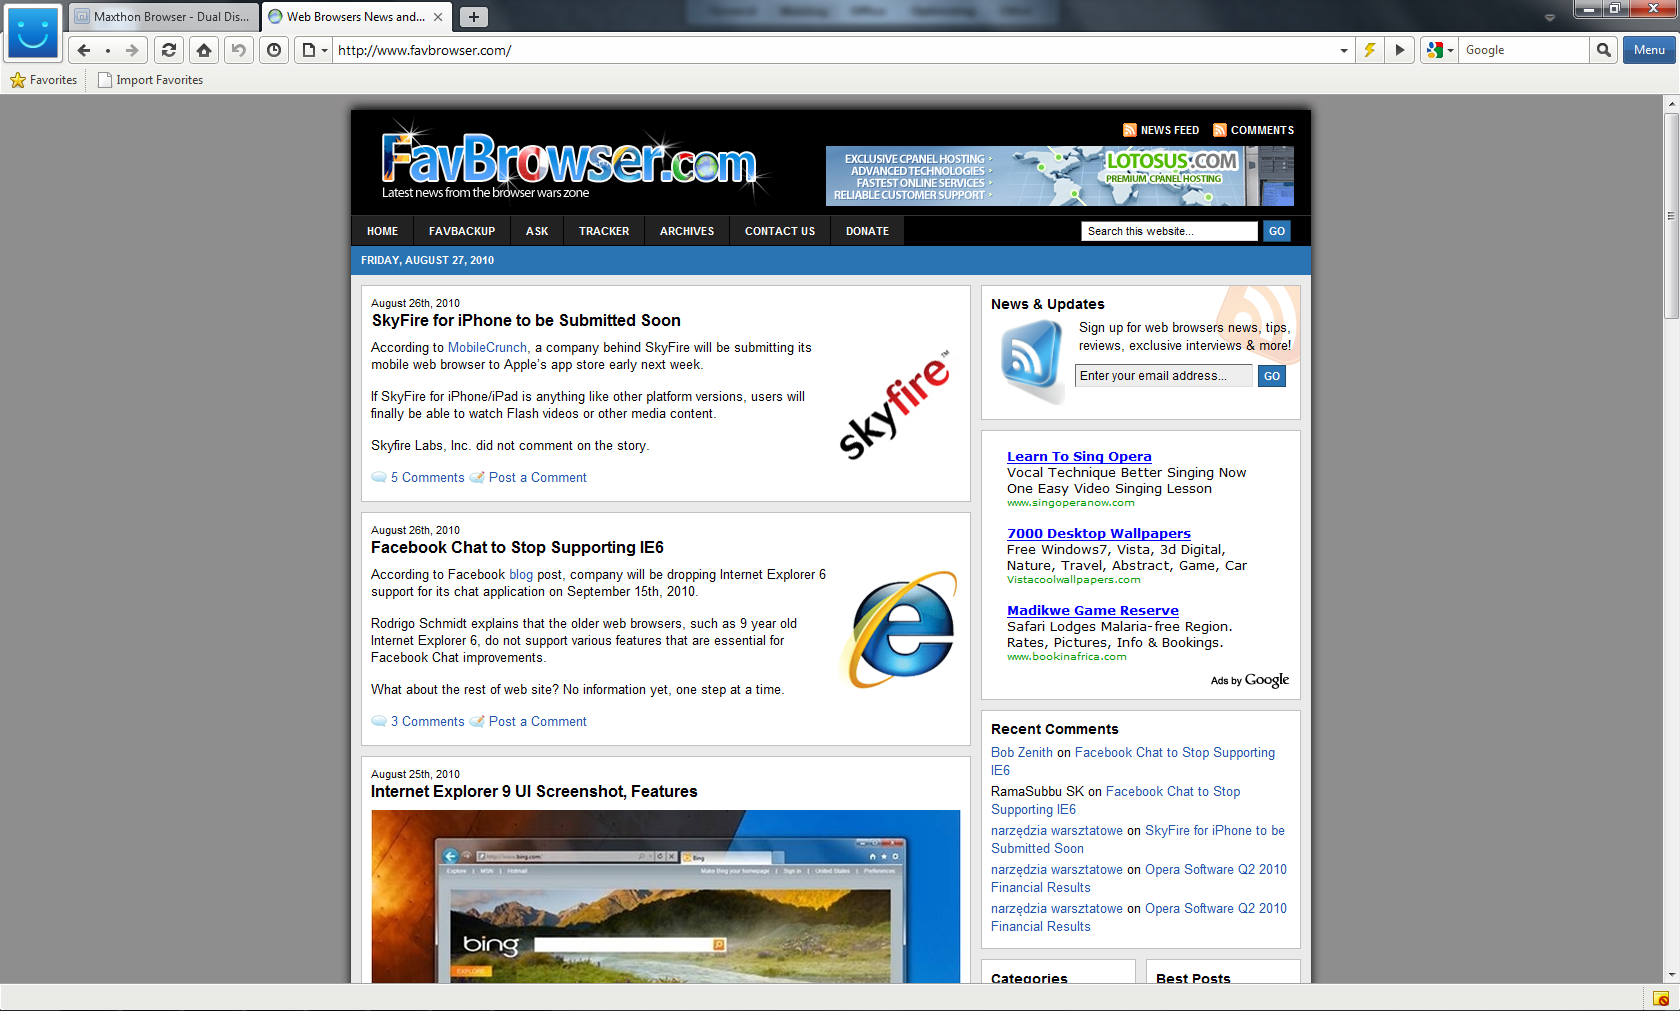The width and height of the screenshot is (1680, 1011).
Task: Open the Google search engine dropdown
Action: point(1440,50)
